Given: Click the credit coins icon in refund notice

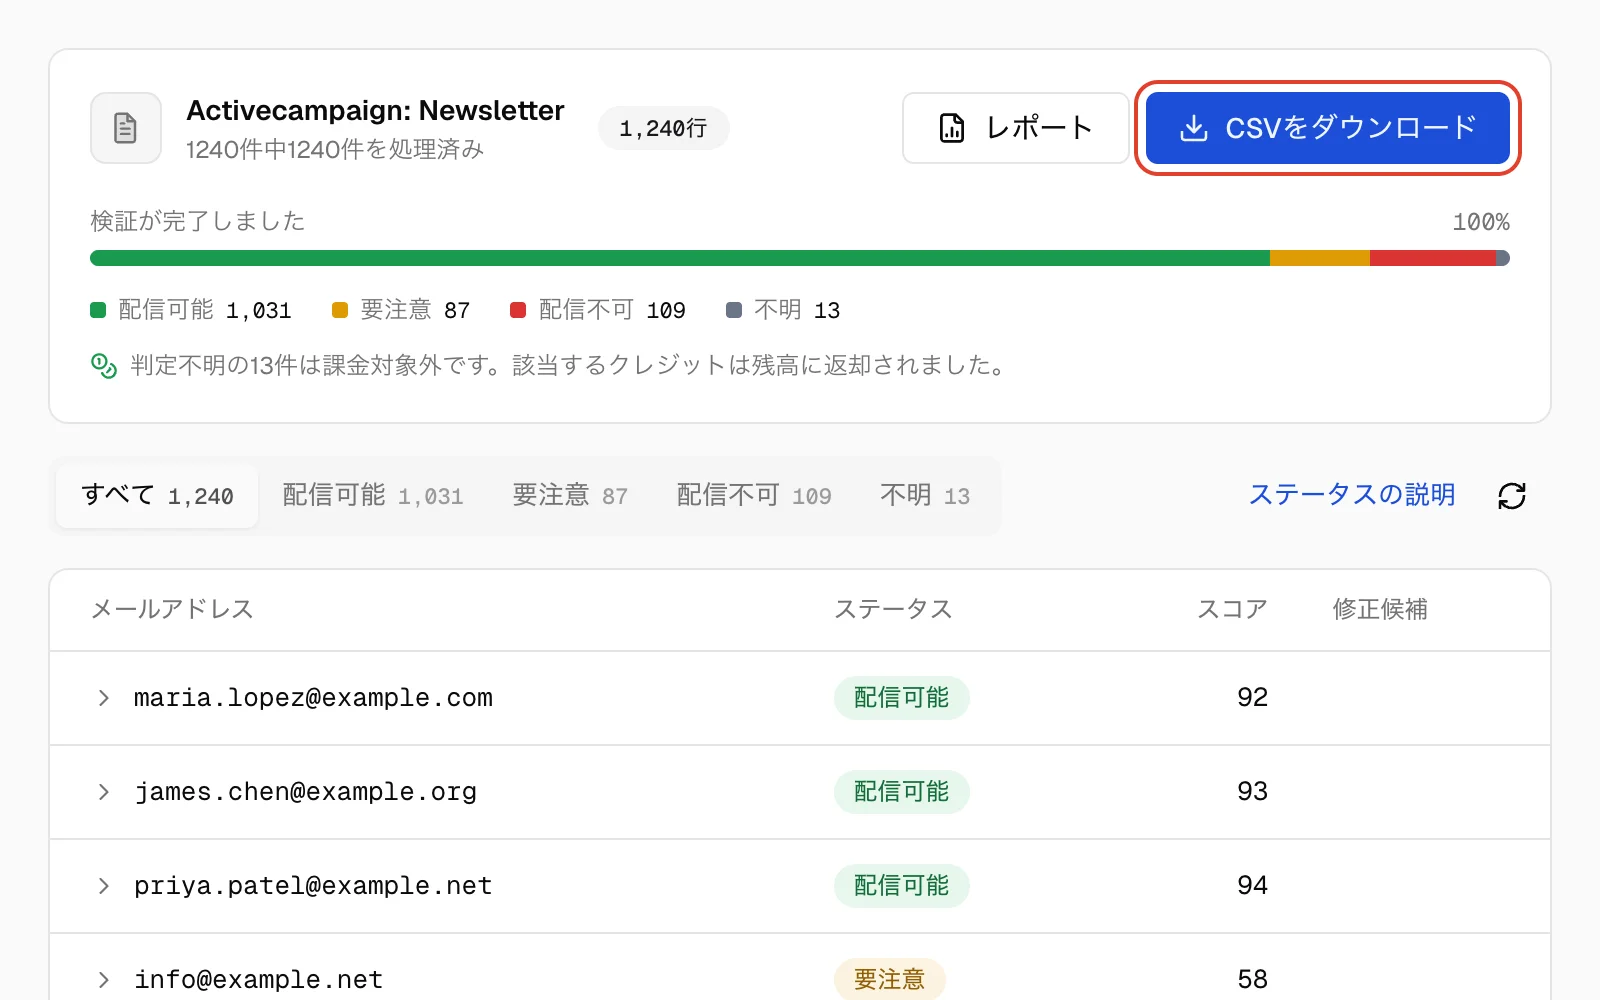Looking at the screenshot, I should (104, 366).
